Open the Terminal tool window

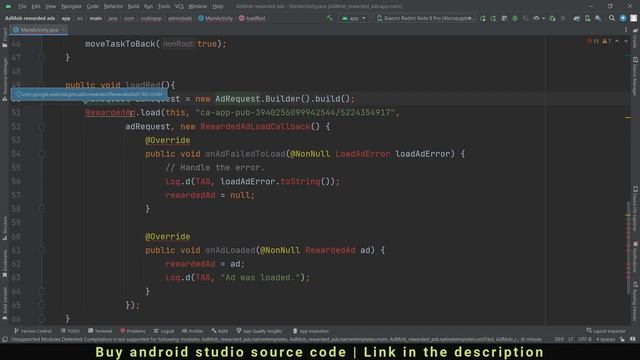[100, 331]
